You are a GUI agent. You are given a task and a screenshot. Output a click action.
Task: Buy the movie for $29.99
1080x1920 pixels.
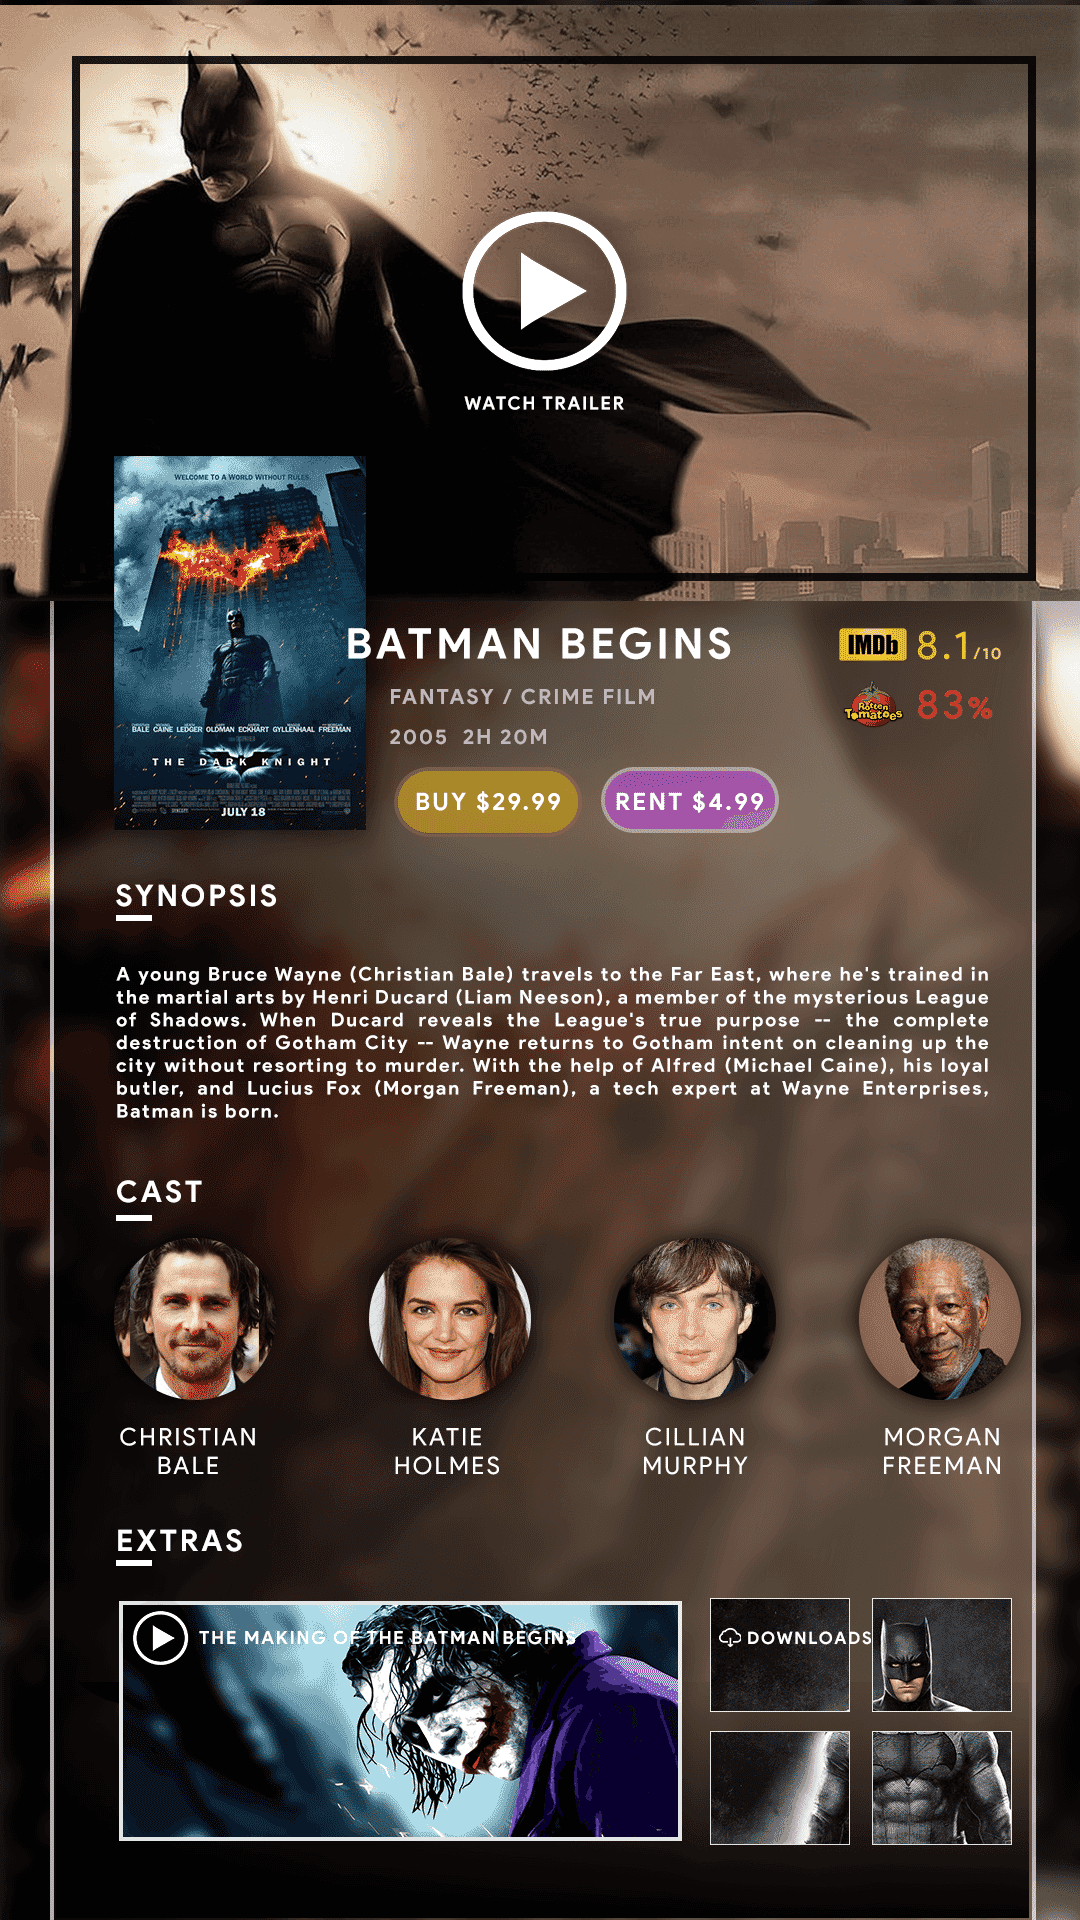pyautogui.click(x=488, y=801)
